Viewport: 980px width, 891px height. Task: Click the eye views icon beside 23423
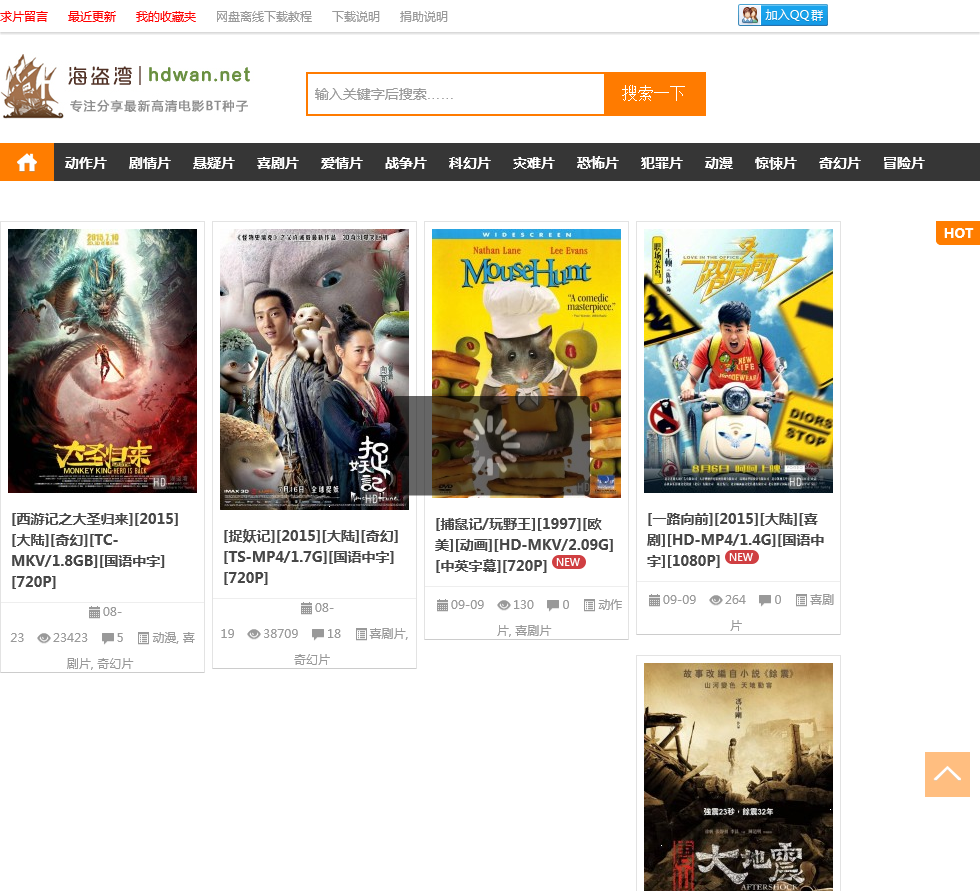(x=44, y=638)
